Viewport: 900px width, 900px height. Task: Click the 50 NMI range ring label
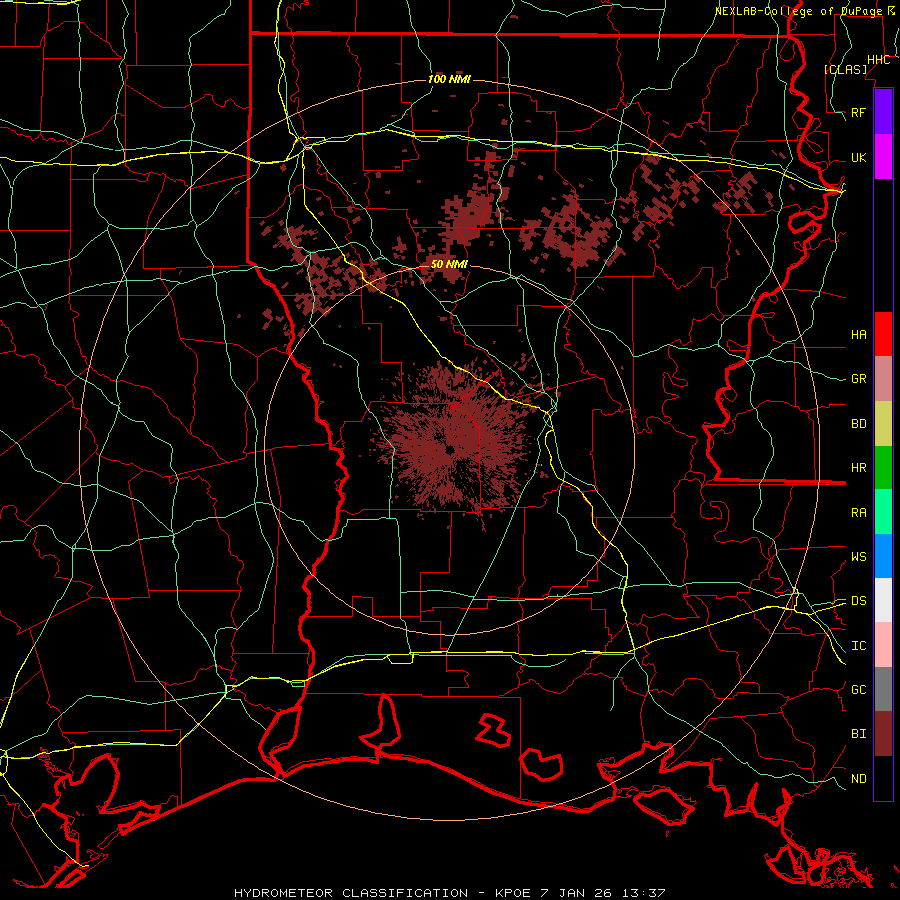pyautogui.click(x=449, y=264)
